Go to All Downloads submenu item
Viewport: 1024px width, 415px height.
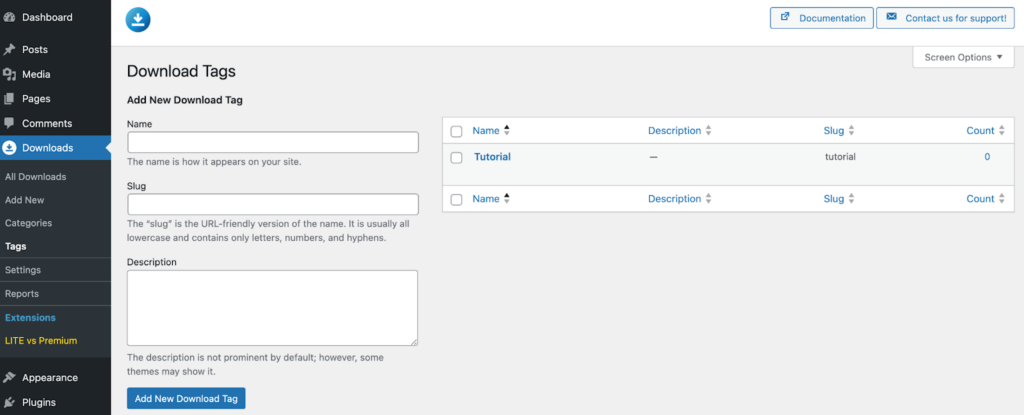coord(35,176)
